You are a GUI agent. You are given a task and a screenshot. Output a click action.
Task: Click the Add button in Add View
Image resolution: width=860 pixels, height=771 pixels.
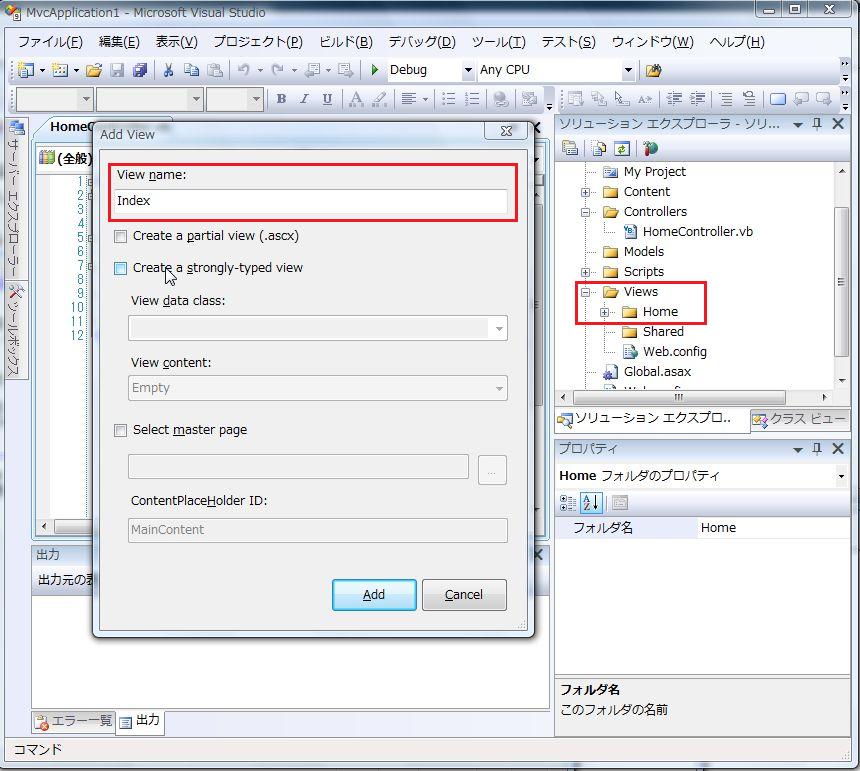coord(373,594)
